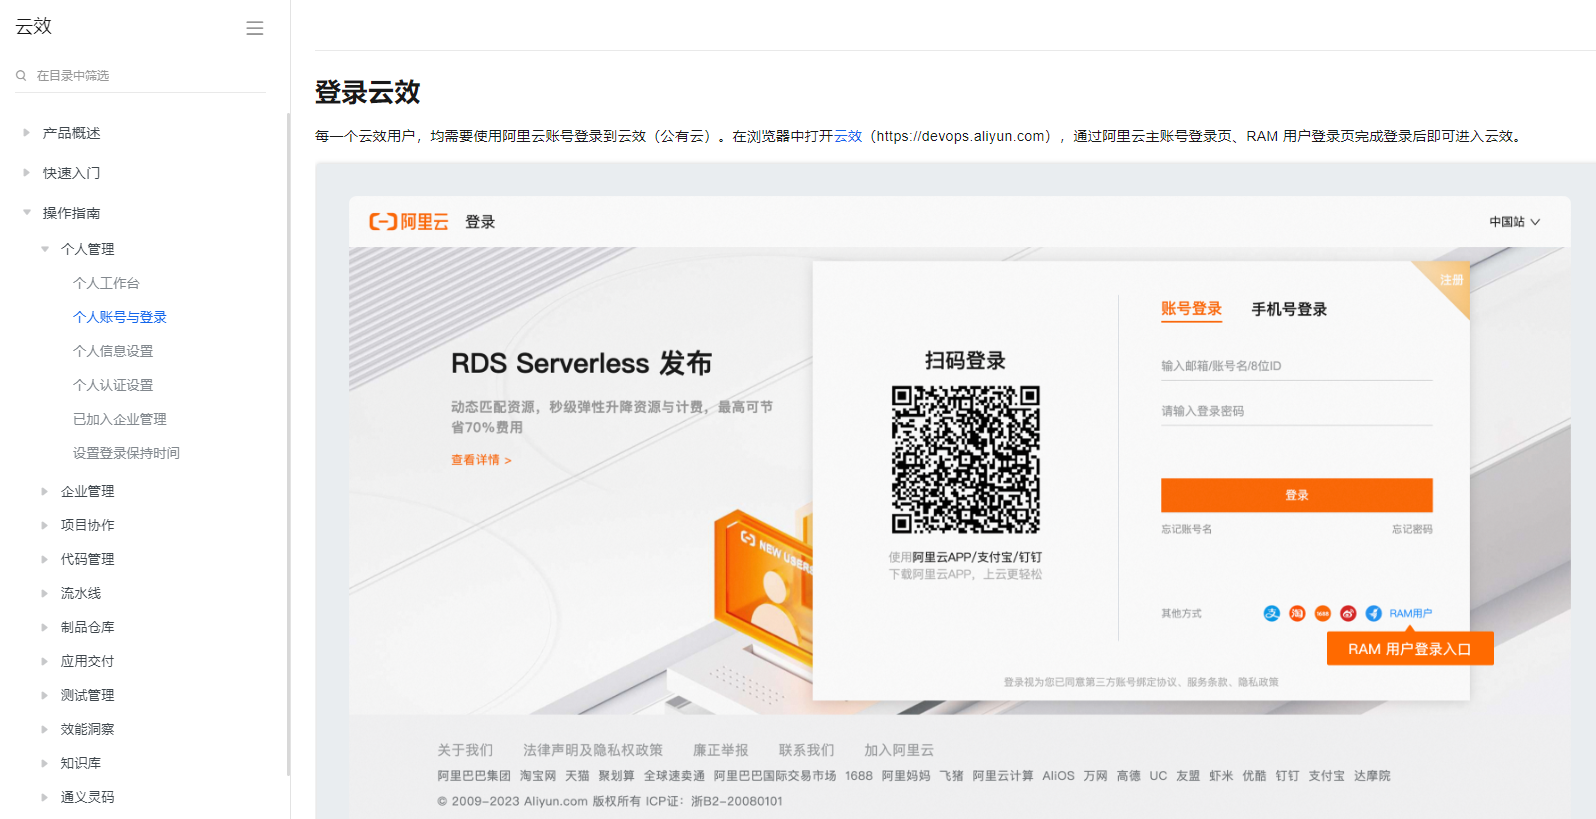1596x819 pixels.
Task: Expand the 项目协作 subsection
Action: coord(45,525)
